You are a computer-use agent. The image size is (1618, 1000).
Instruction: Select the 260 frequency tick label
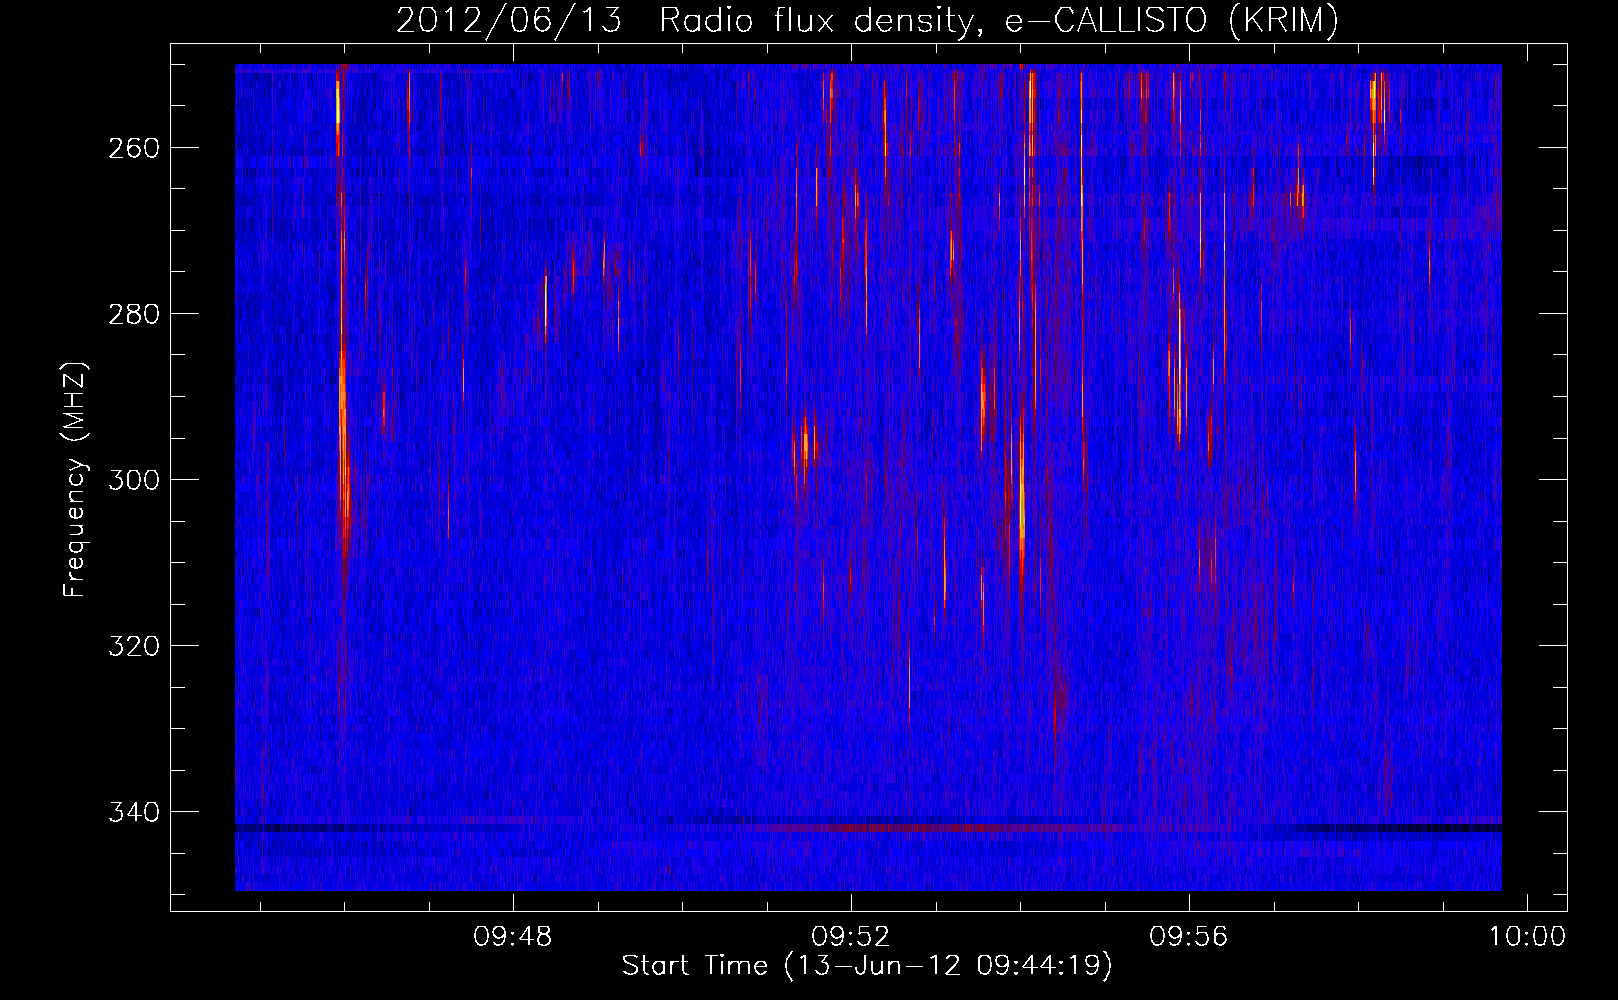coord(133,148)
